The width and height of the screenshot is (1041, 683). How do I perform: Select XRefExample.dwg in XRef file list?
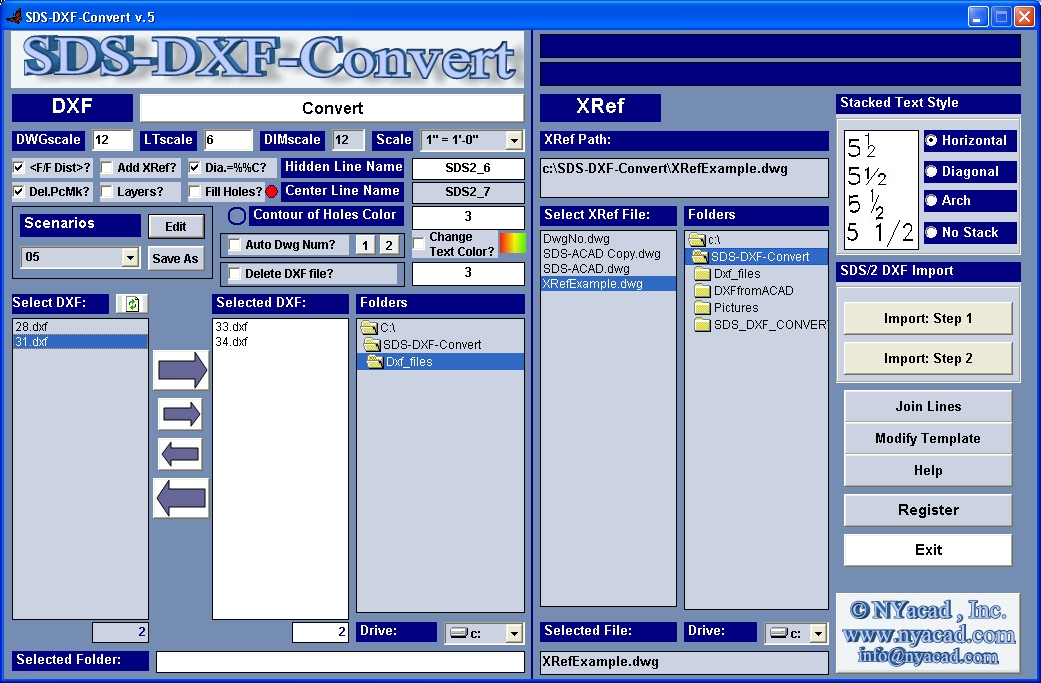608,284
